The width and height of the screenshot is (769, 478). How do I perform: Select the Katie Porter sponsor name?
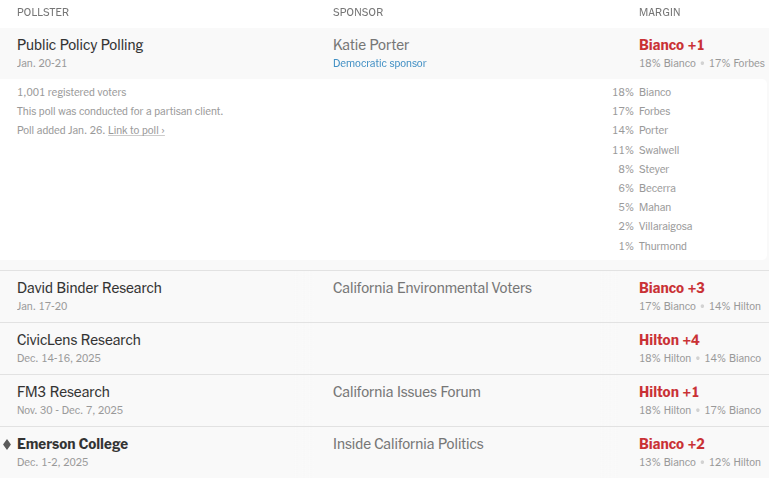(371, 45)
